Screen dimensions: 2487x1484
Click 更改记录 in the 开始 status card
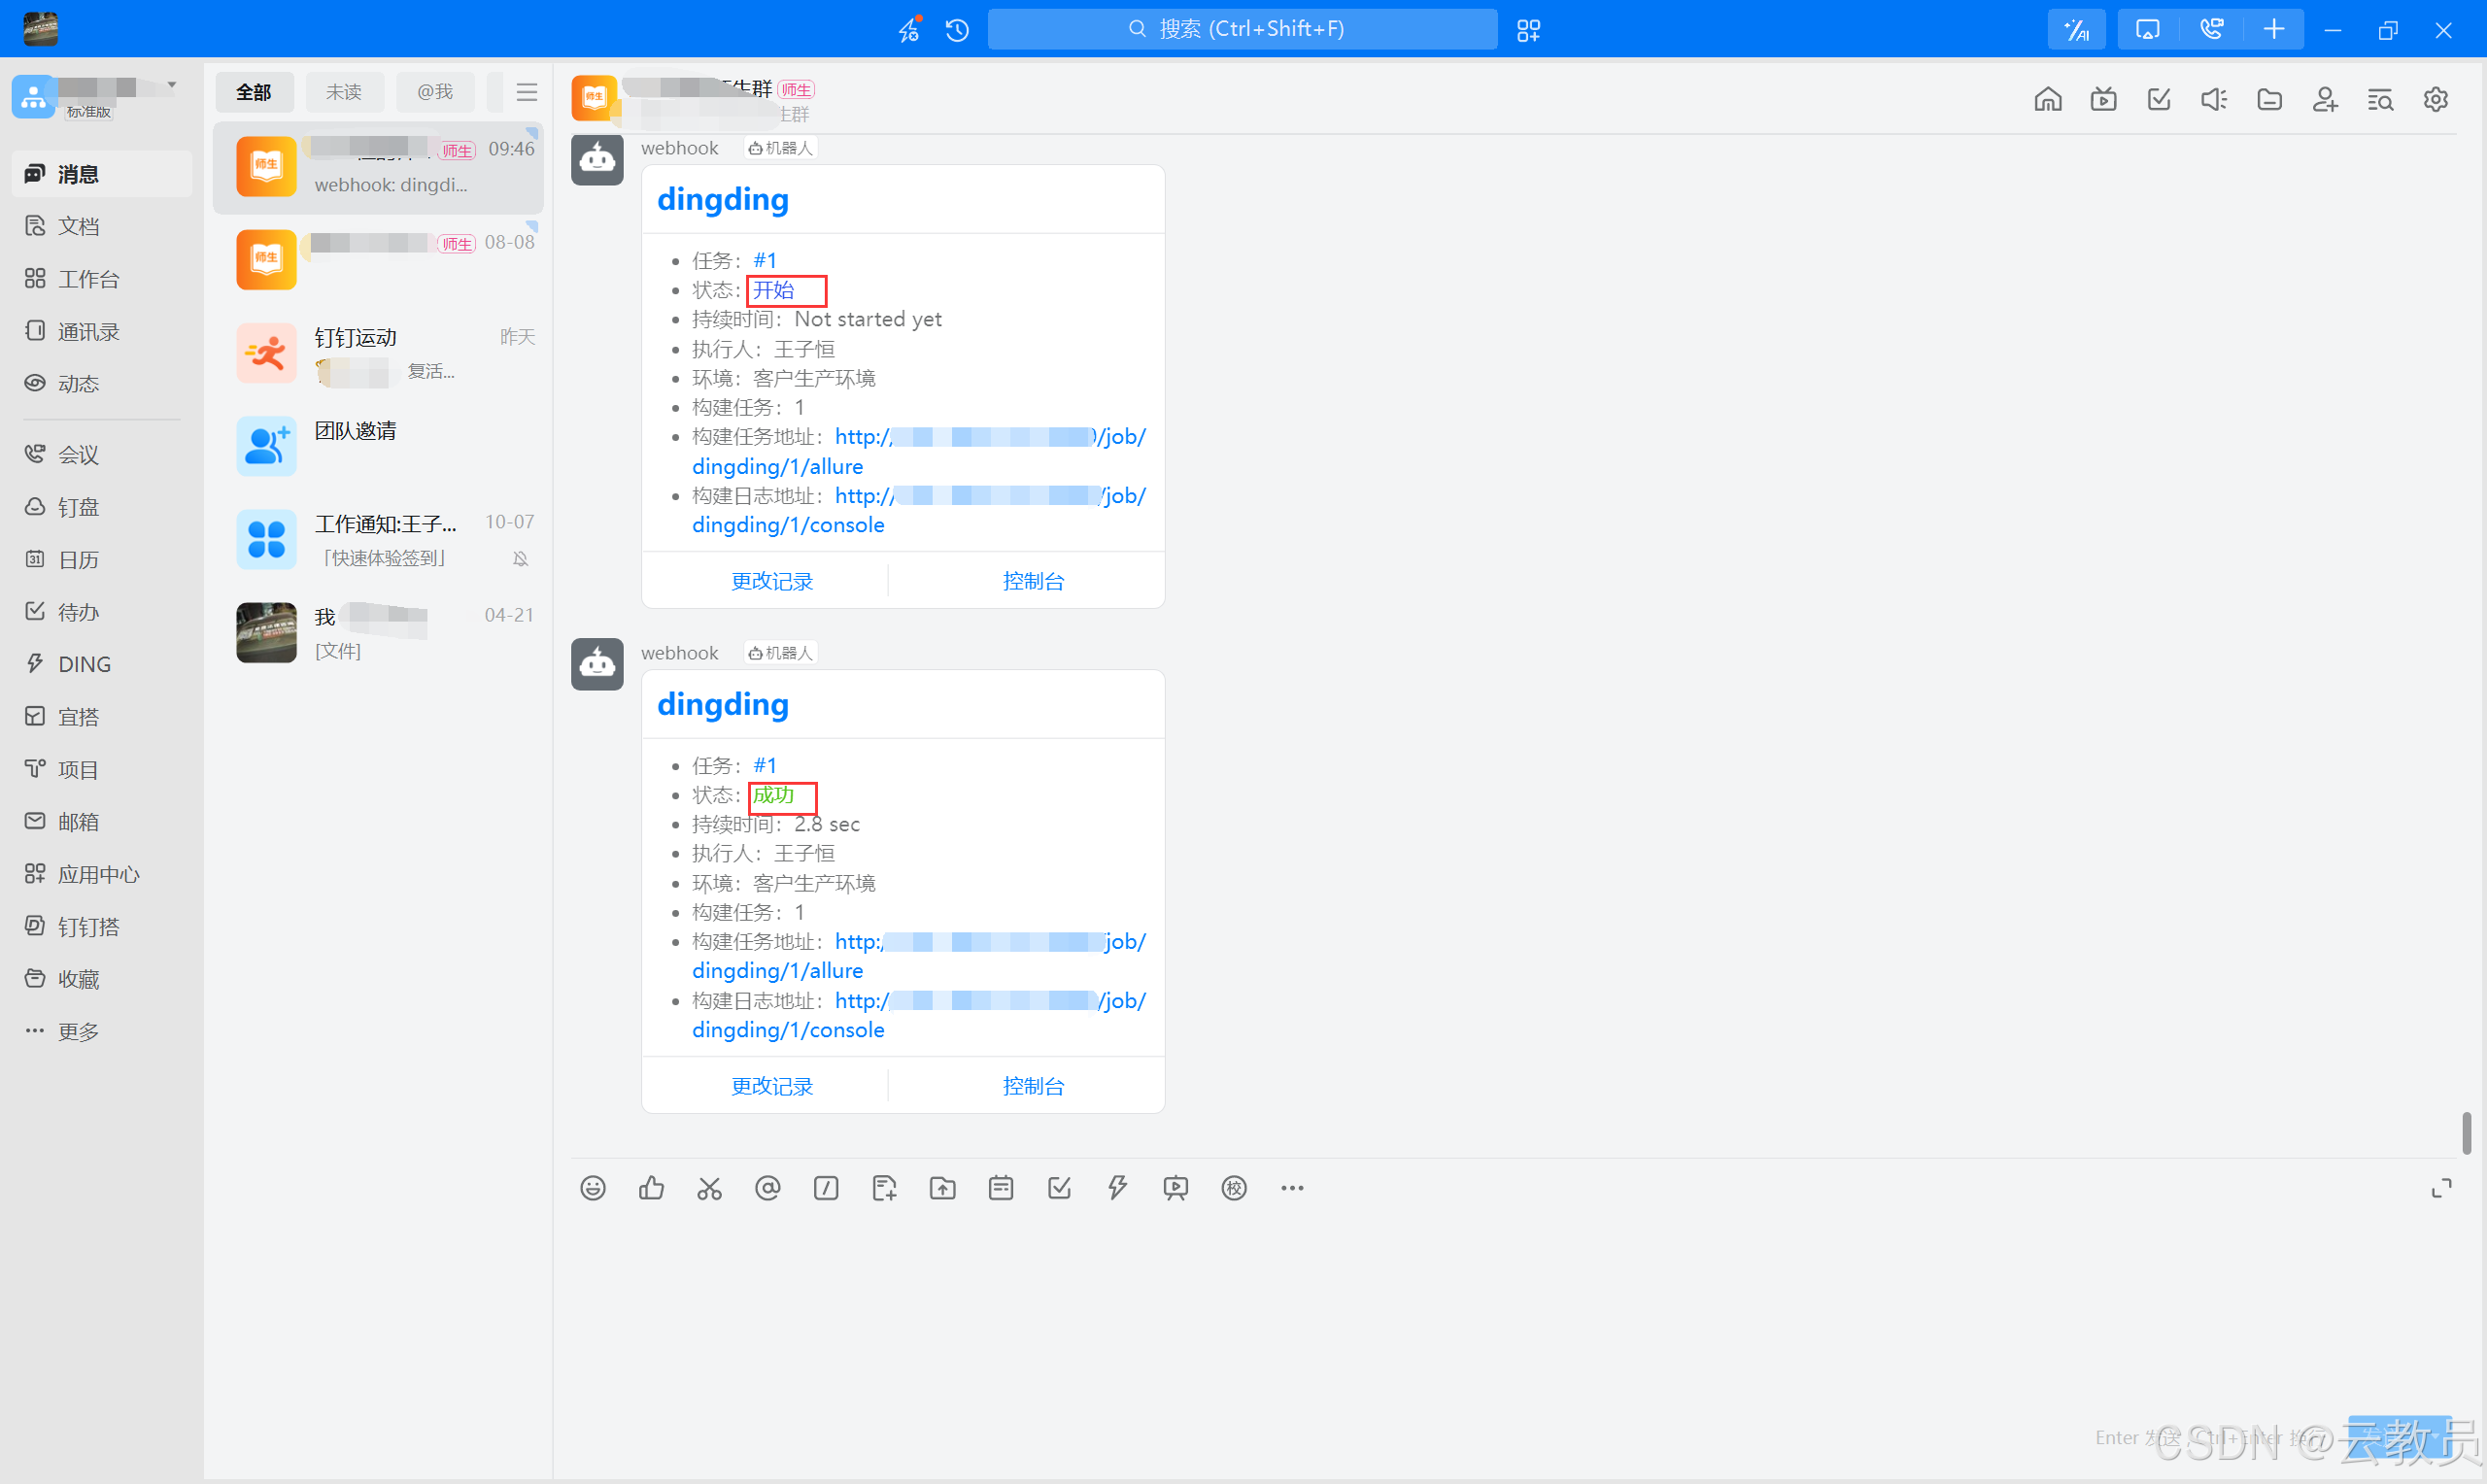[x=772, y=581]
